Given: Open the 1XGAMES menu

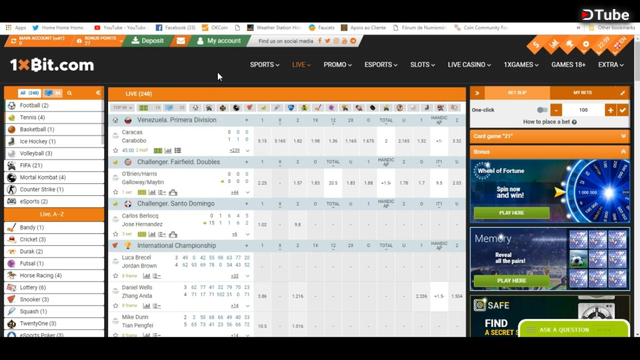Looking at the screenshot, I should click(521, 64).
